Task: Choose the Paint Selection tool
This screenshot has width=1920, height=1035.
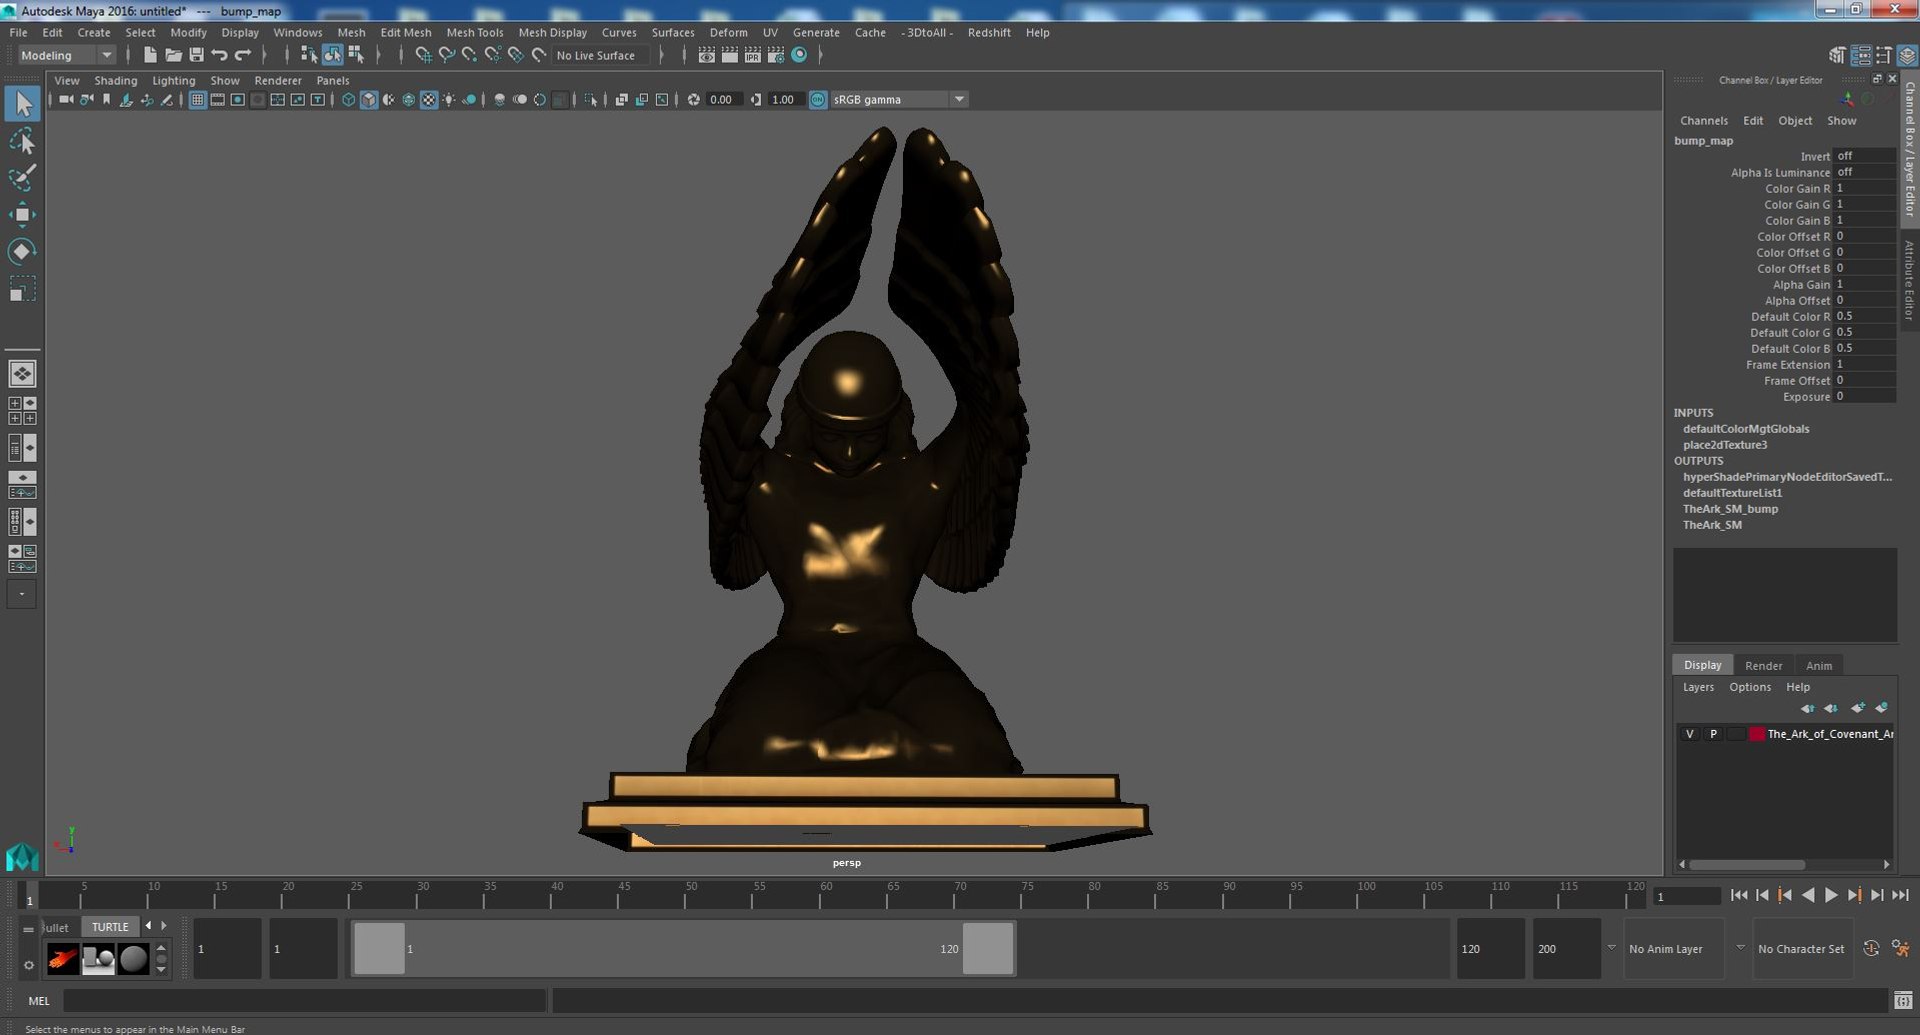Action: point(22,178)
